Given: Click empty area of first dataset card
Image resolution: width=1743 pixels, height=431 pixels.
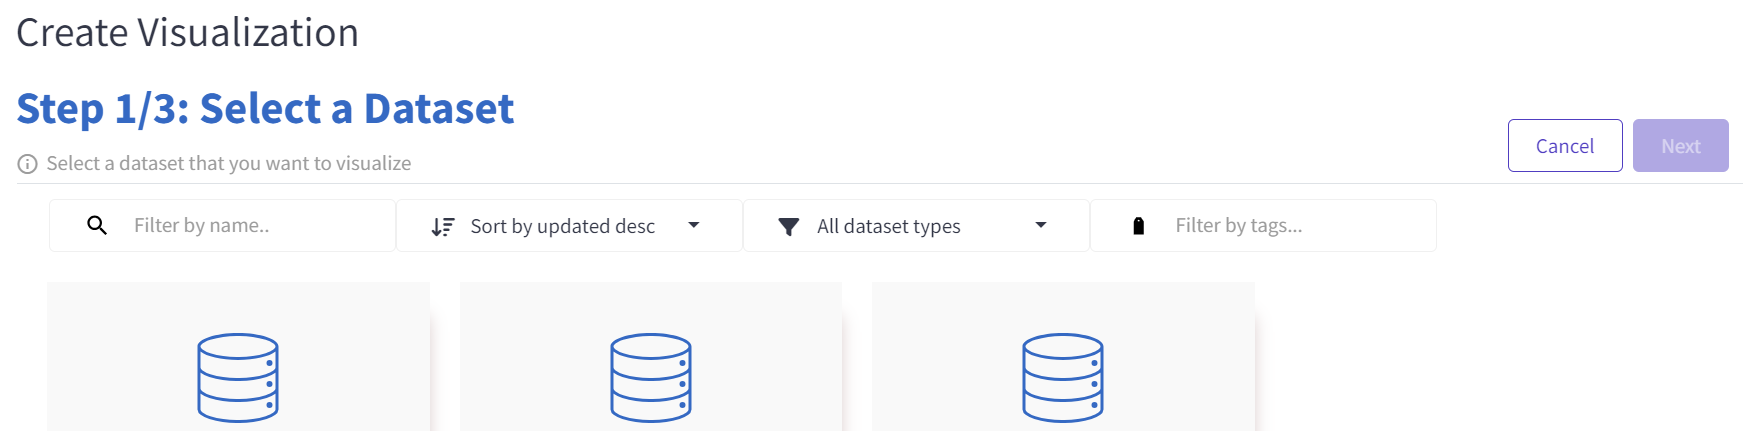Looking at the screenshot, I should click(x=110, y=320).
